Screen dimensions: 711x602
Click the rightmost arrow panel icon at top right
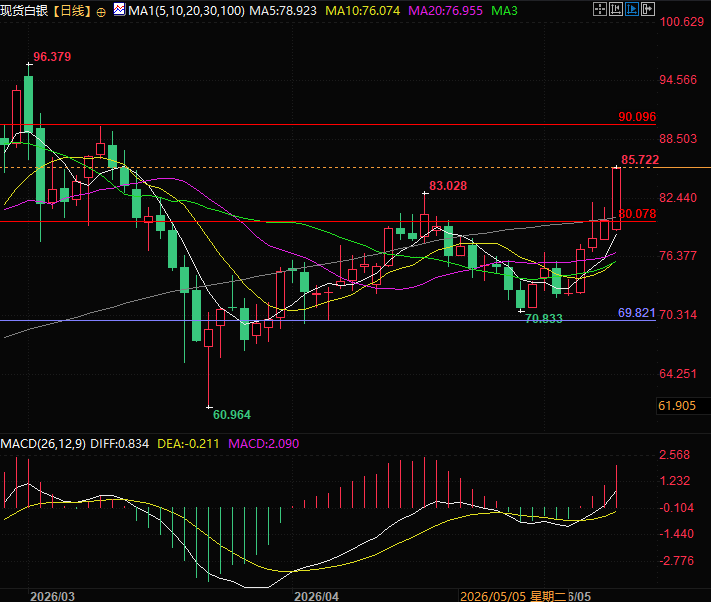(x=648, y=9)
